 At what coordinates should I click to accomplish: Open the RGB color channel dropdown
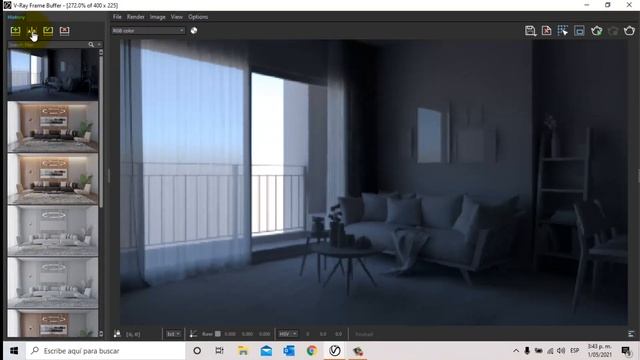click(x=148, y=31)
